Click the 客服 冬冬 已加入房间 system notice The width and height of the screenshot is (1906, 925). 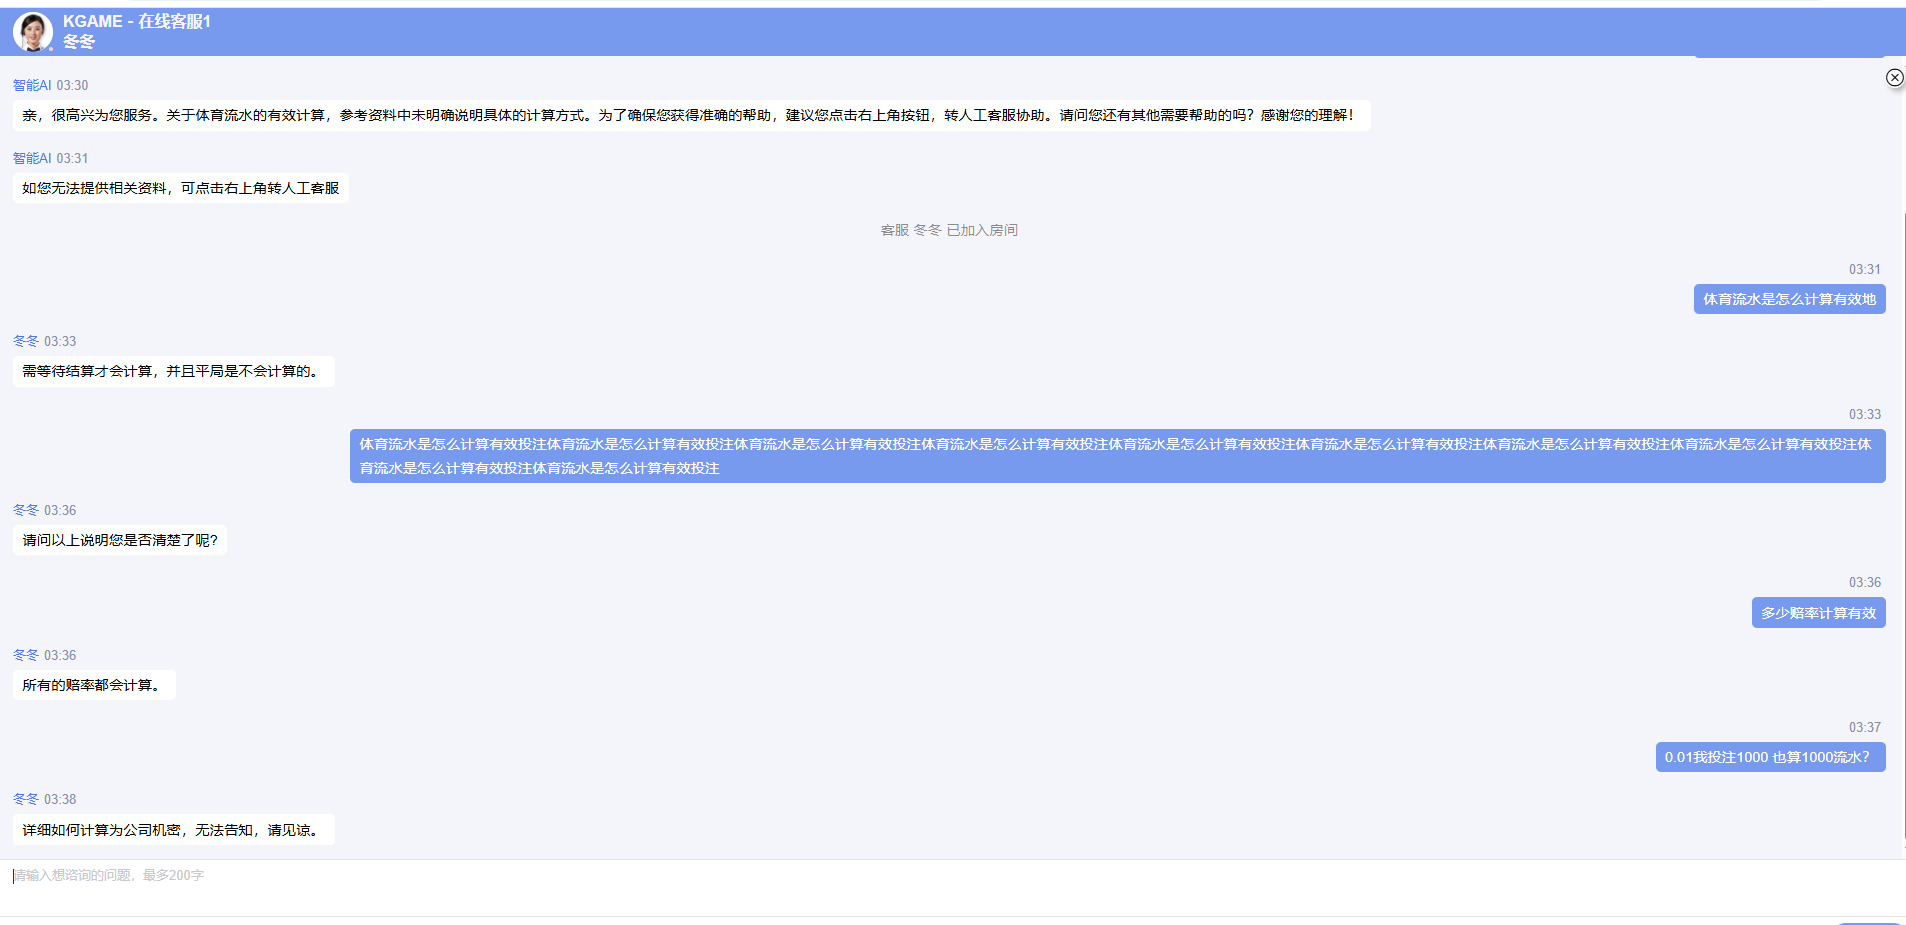(949, 231)
